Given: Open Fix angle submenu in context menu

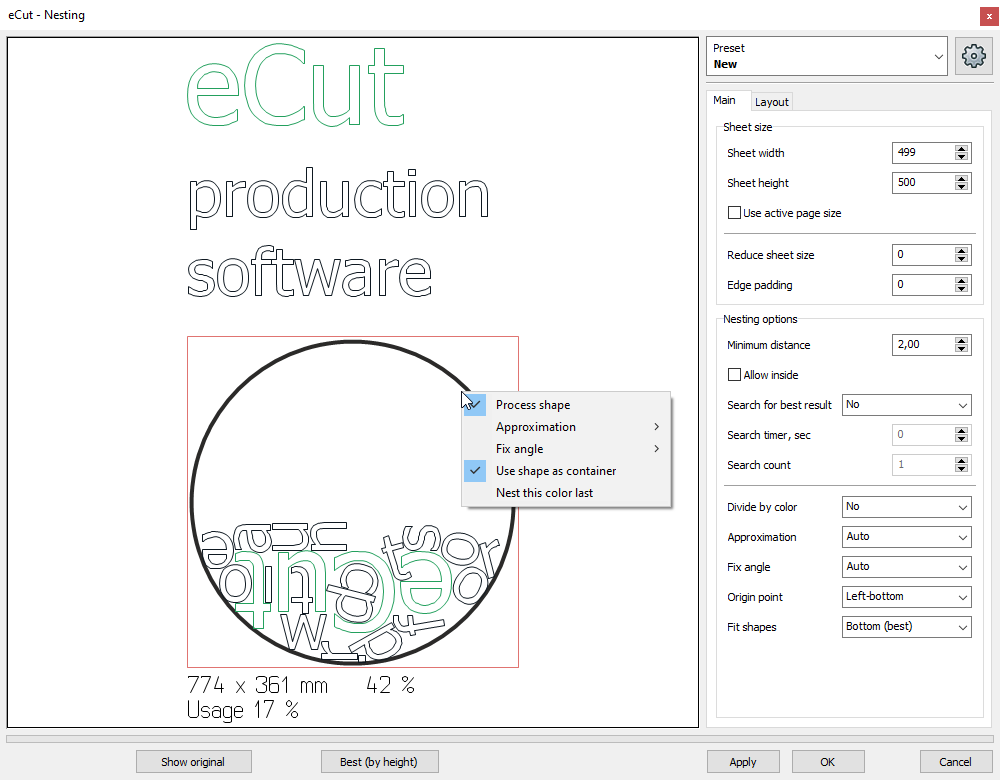Looking at the screenshot, I should [x=520, y=449].
